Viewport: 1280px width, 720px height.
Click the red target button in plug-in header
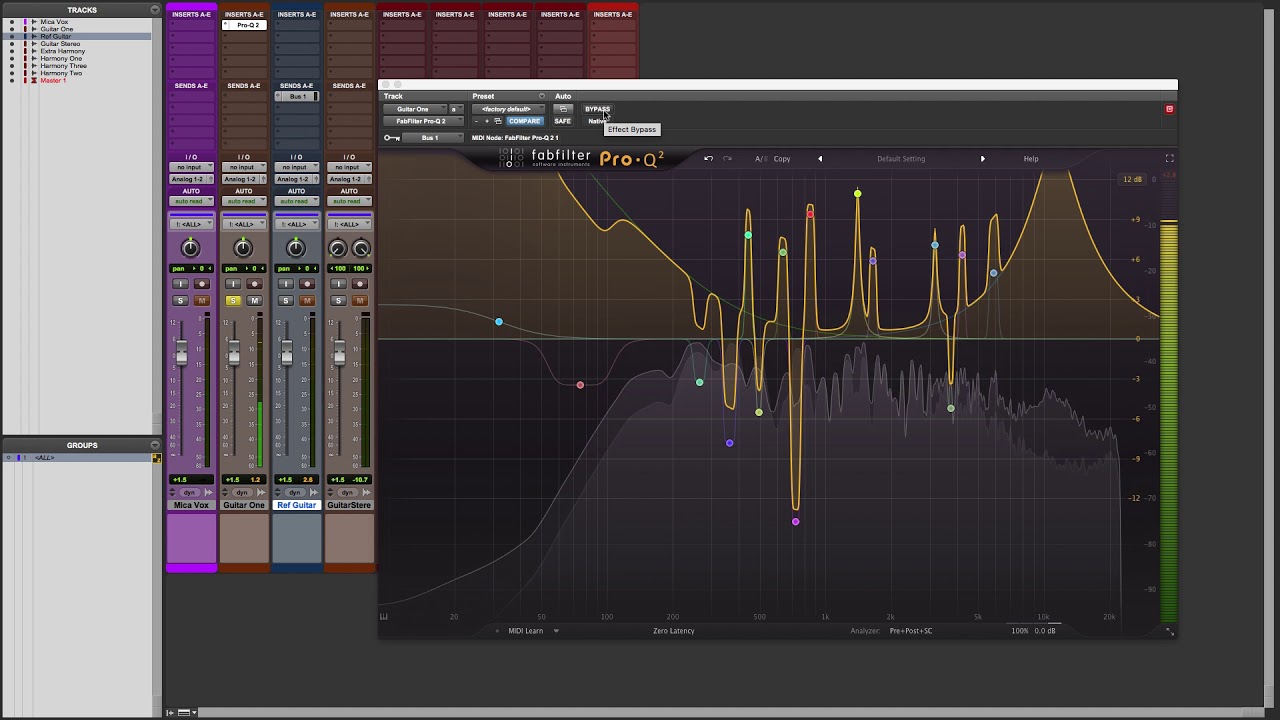(x=1169, y=109)
